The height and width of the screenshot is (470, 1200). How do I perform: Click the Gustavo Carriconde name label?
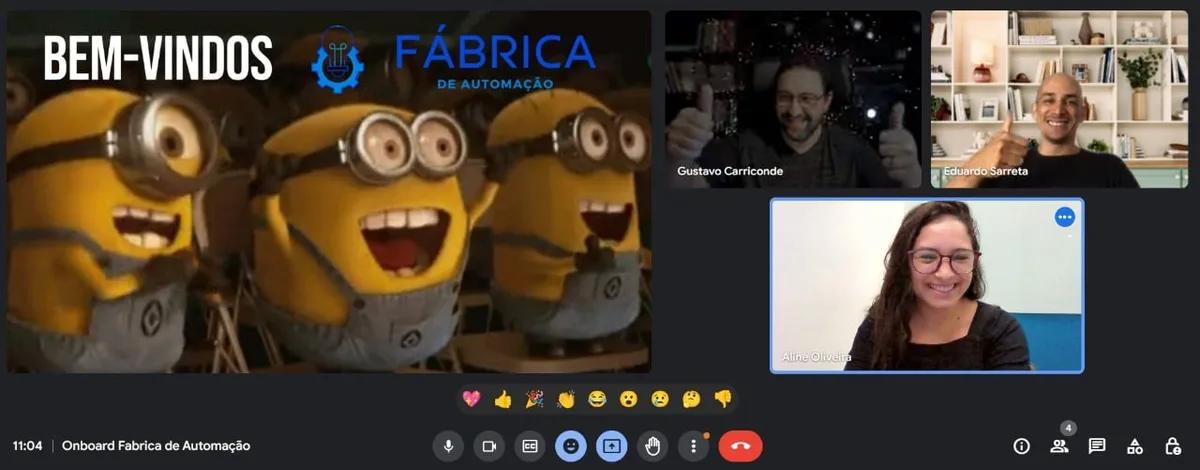730,171
